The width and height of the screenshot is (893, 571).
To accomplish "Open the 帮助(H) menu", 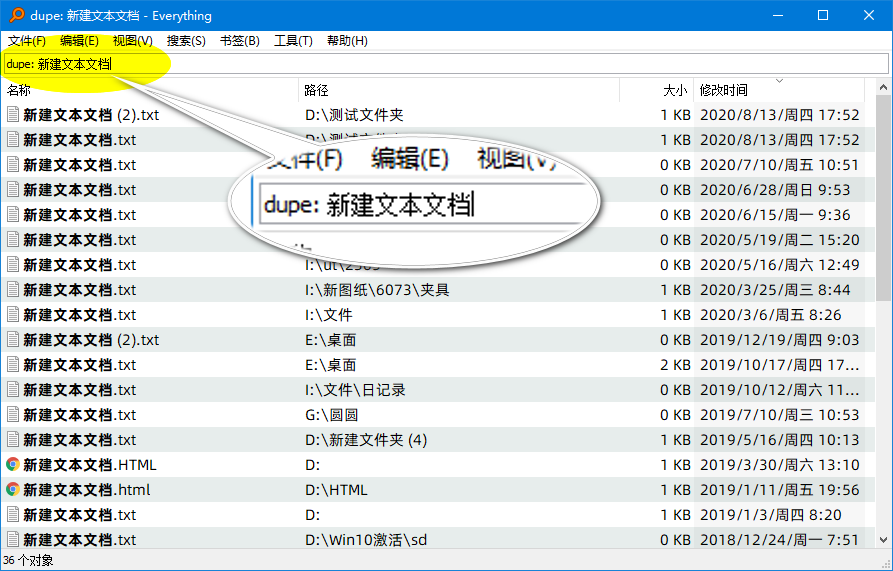I will 347,41.
